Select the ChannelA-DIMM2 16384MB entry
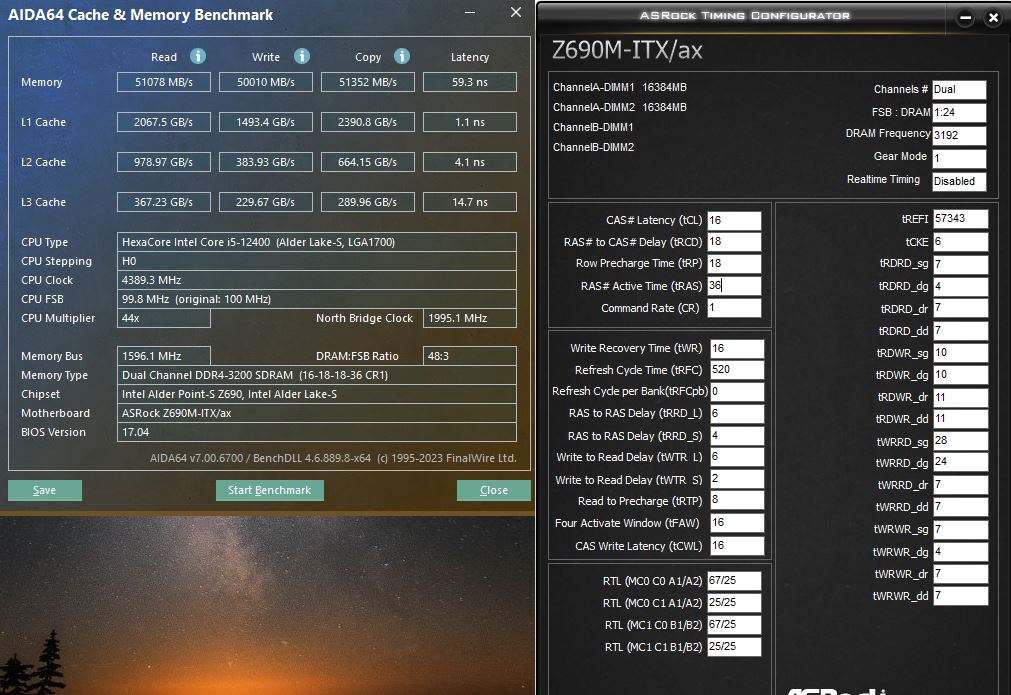 (620, 107)
